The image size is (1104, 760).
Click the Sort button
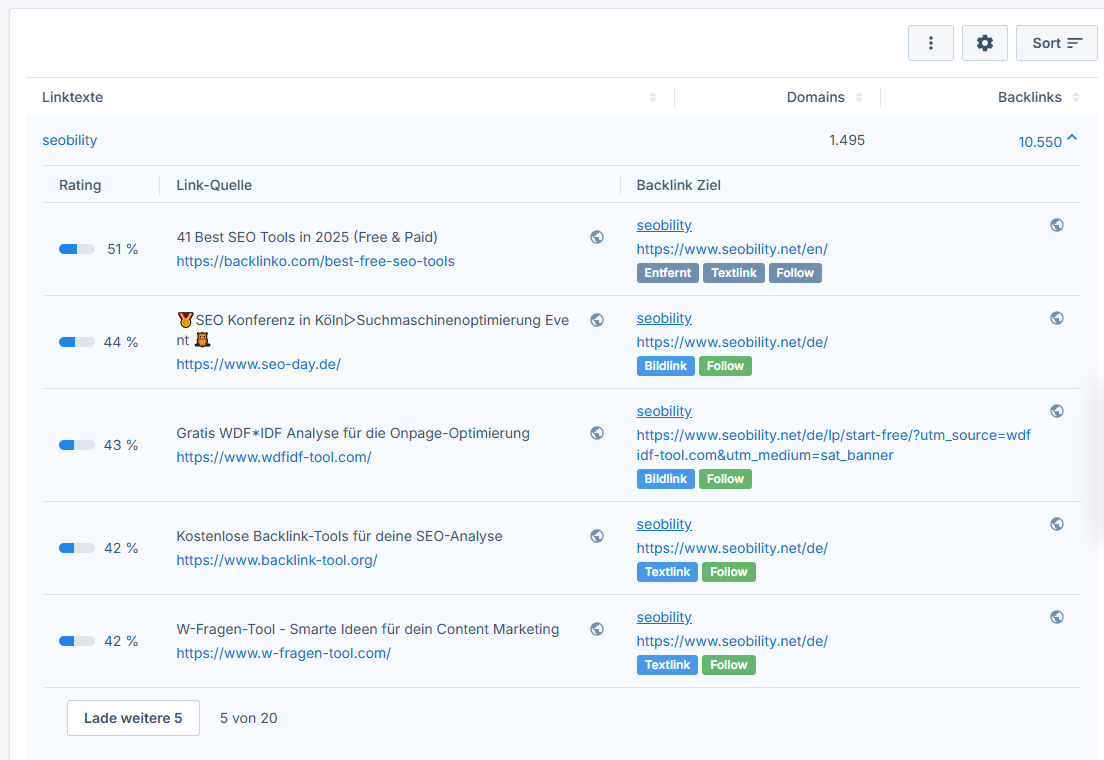point(1056,43)
